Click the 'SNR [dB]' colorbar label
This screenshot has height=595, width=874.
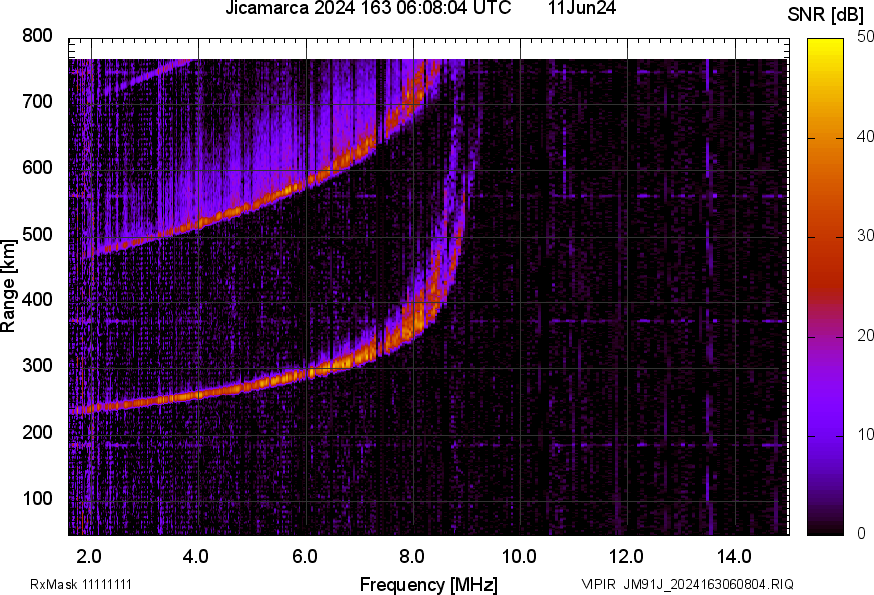pyautogui.click(x=826, y=15)
